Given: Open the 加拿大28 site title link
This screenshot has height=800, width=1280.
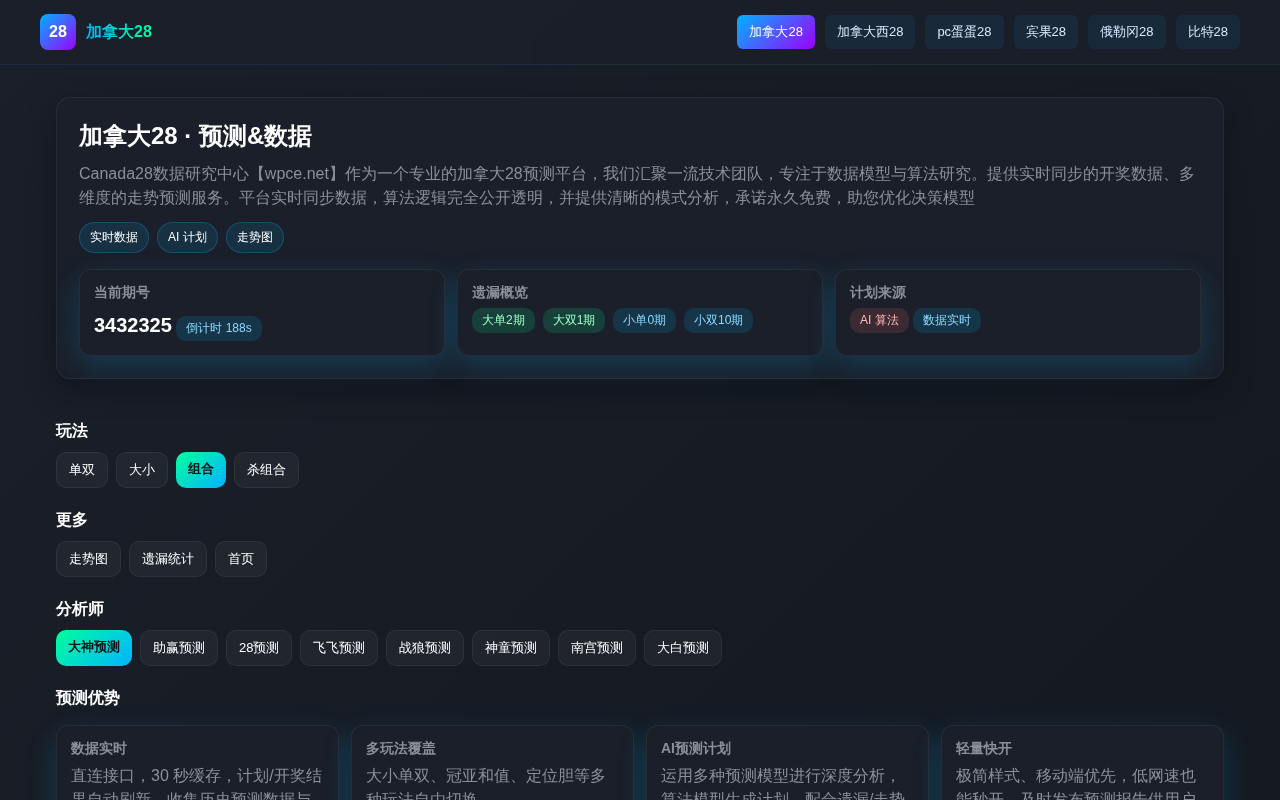Looking at the screenshot, I should click(119, 32).
